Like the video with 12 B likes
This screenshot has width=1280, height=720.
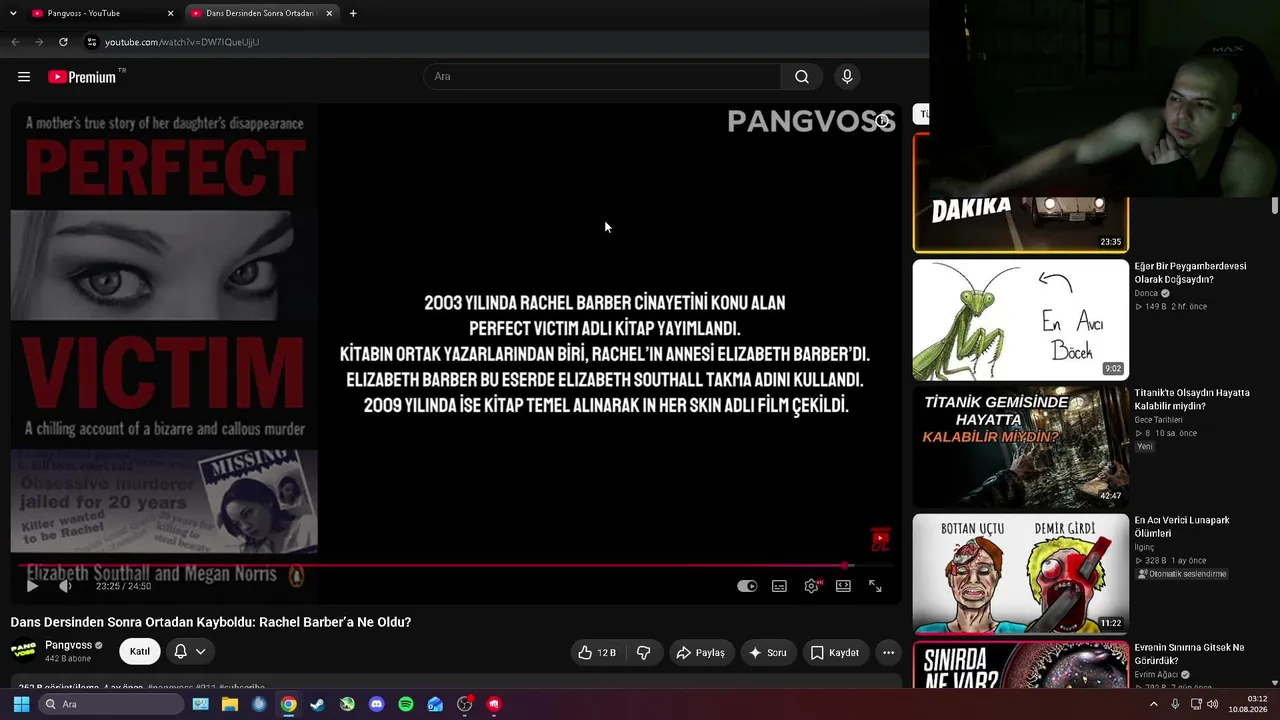(596, 653)
